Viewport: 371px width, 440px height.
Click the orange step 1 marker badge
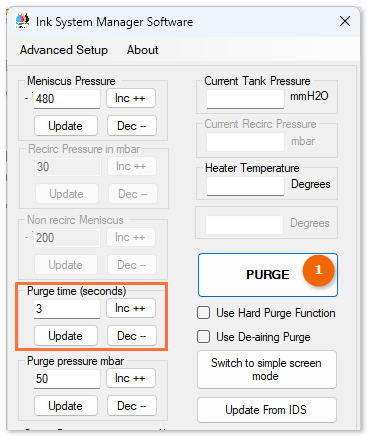pos(318,271)
